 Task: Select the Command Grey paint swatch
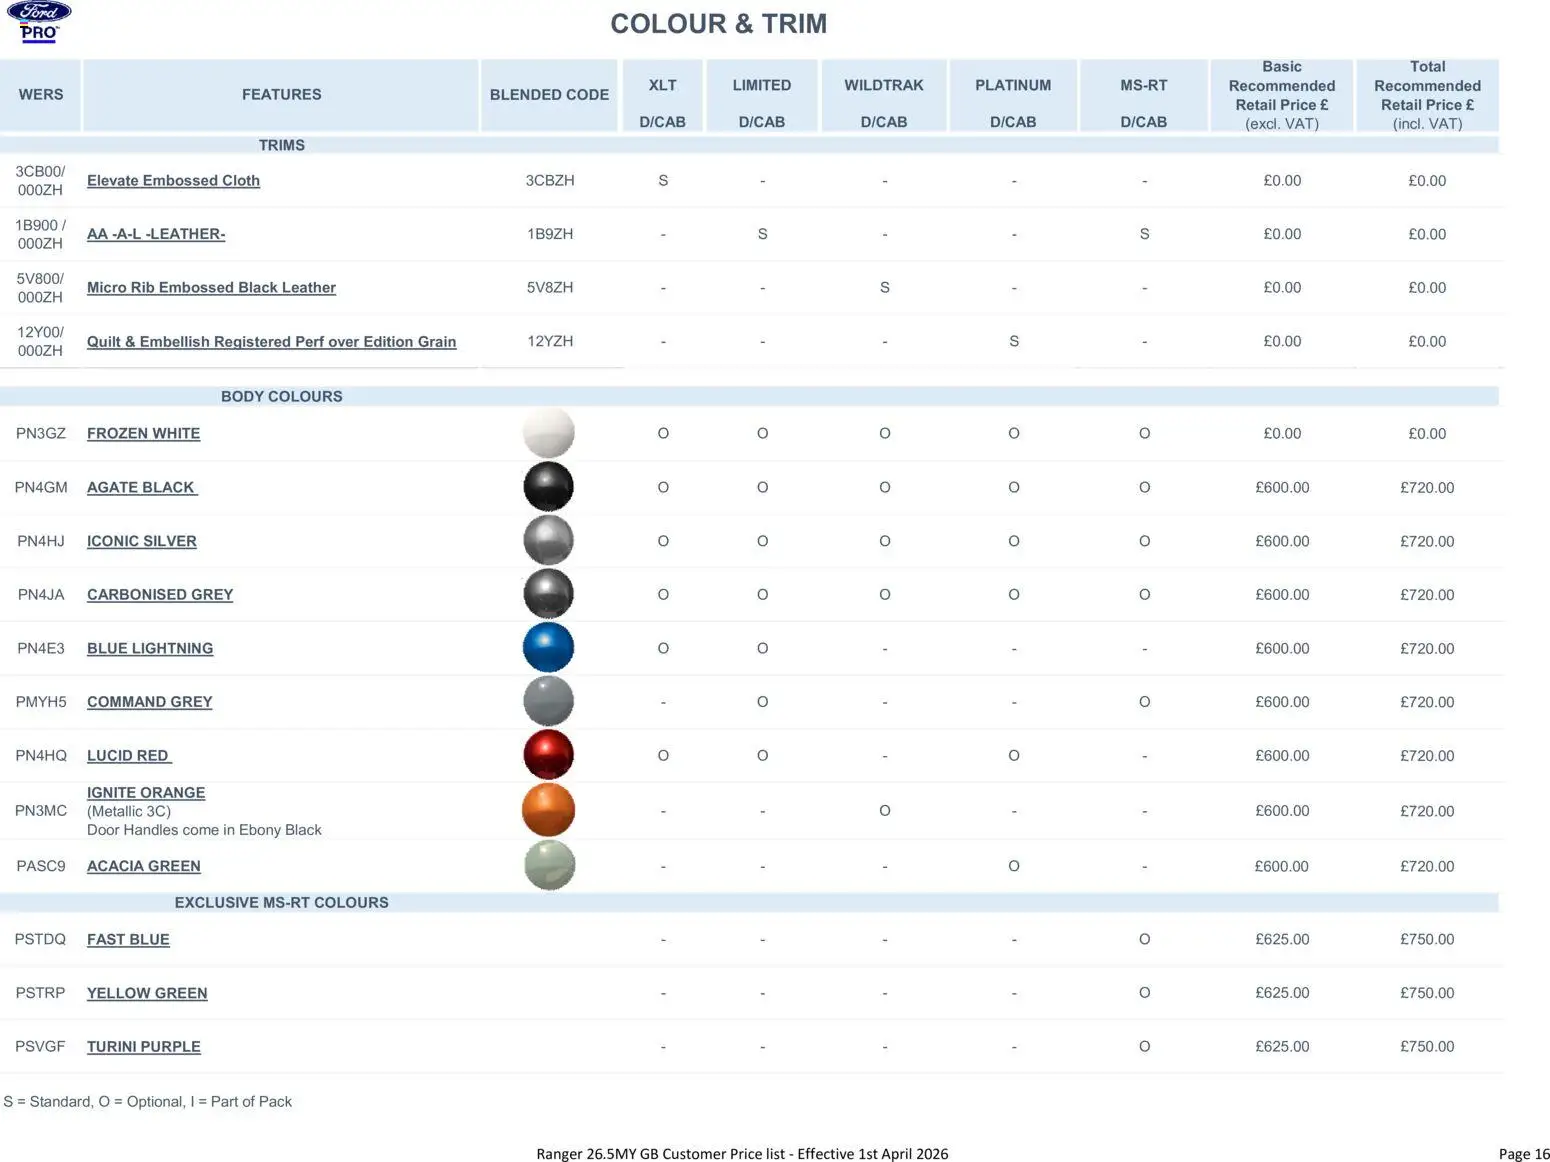549,702
